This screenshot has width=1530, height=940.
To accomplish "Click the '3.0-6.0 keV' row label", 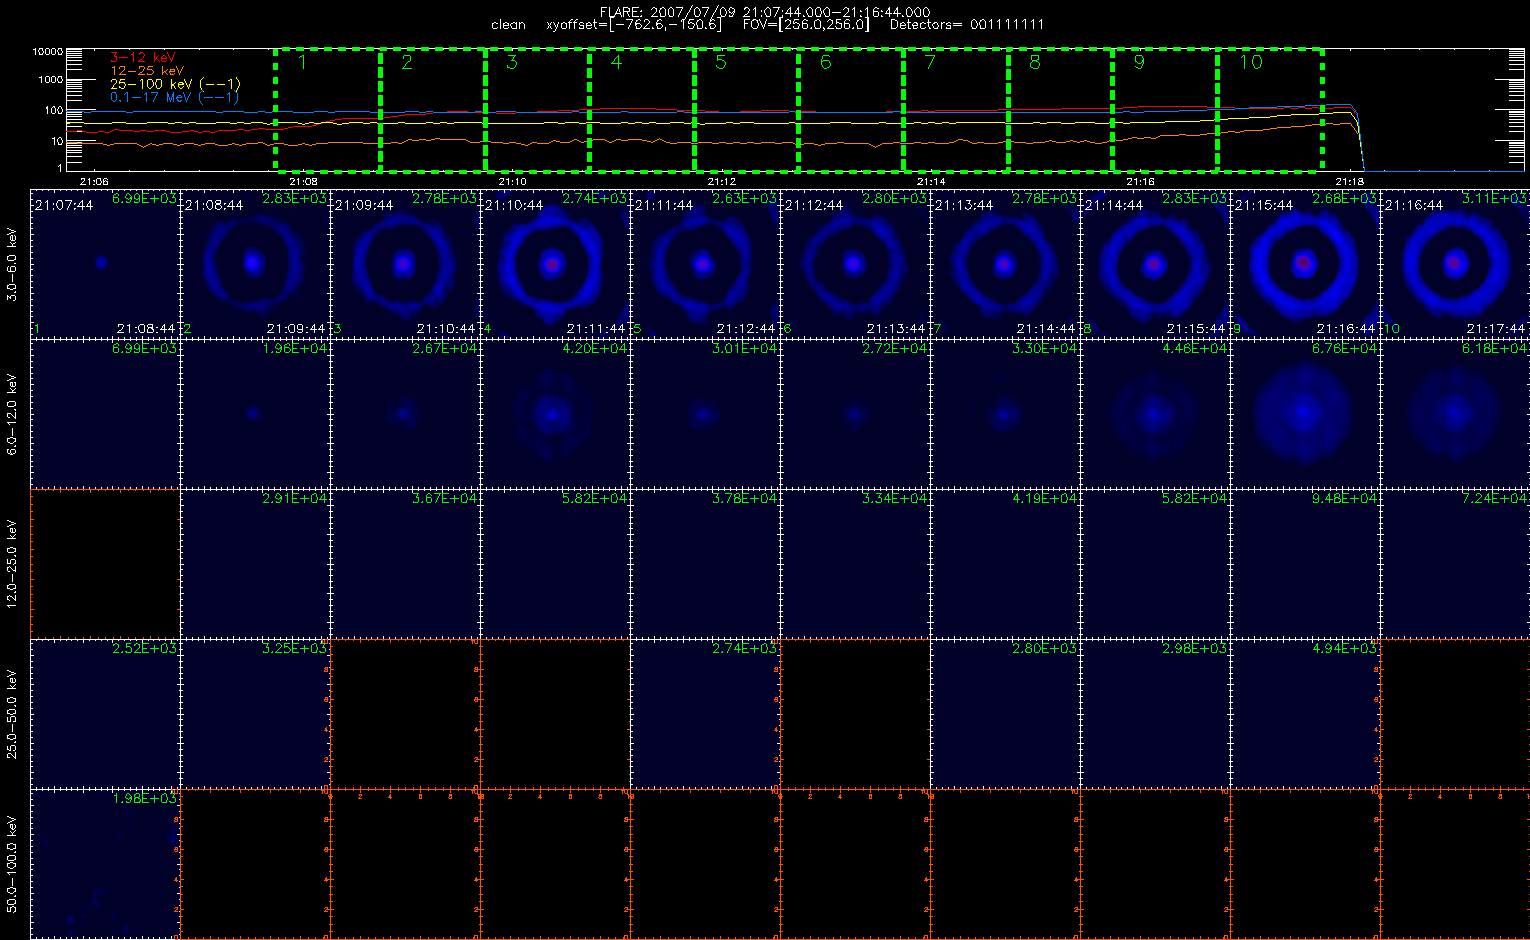I will pyautogui.click(x=12, y=264).
